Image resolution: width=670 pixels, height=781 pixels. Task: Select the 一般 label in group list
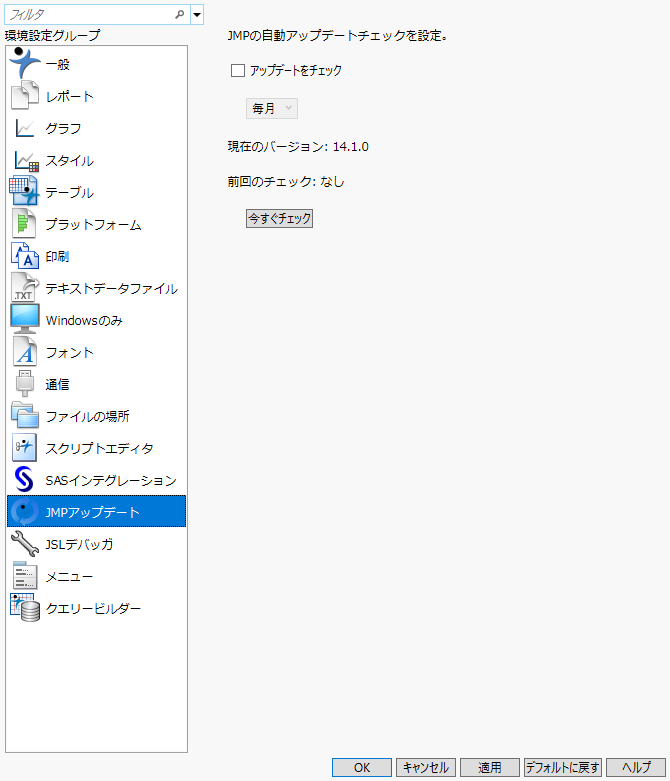pyautogui.click(x=57, y=64)
